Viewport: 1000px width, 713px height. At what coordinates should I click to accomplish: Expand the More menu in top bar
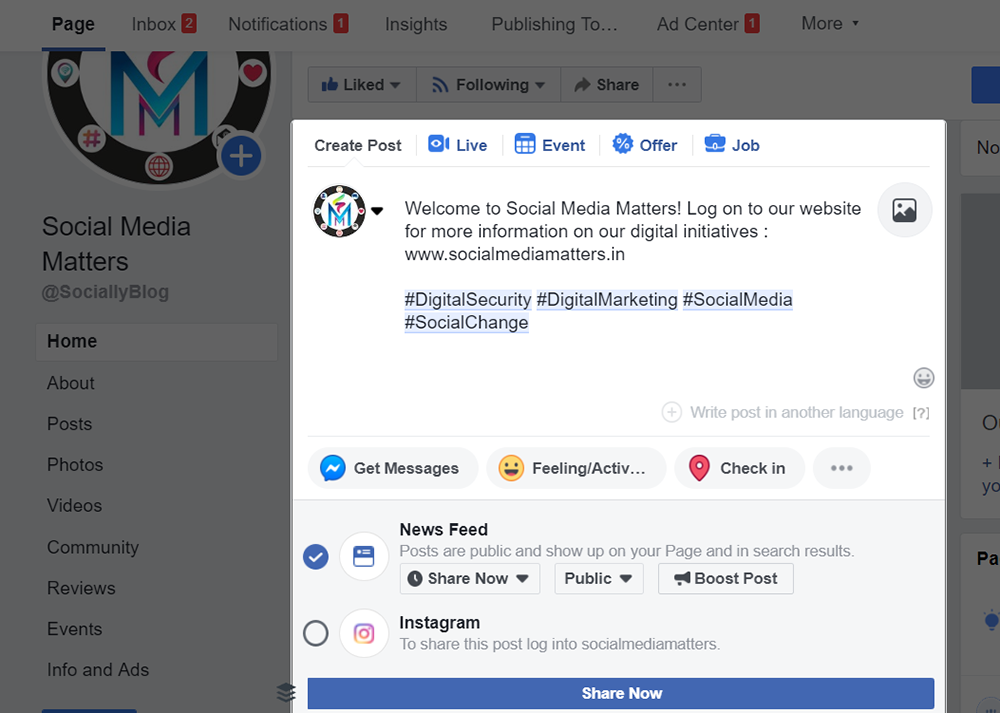pyautogui.click(x=830, y=24)
